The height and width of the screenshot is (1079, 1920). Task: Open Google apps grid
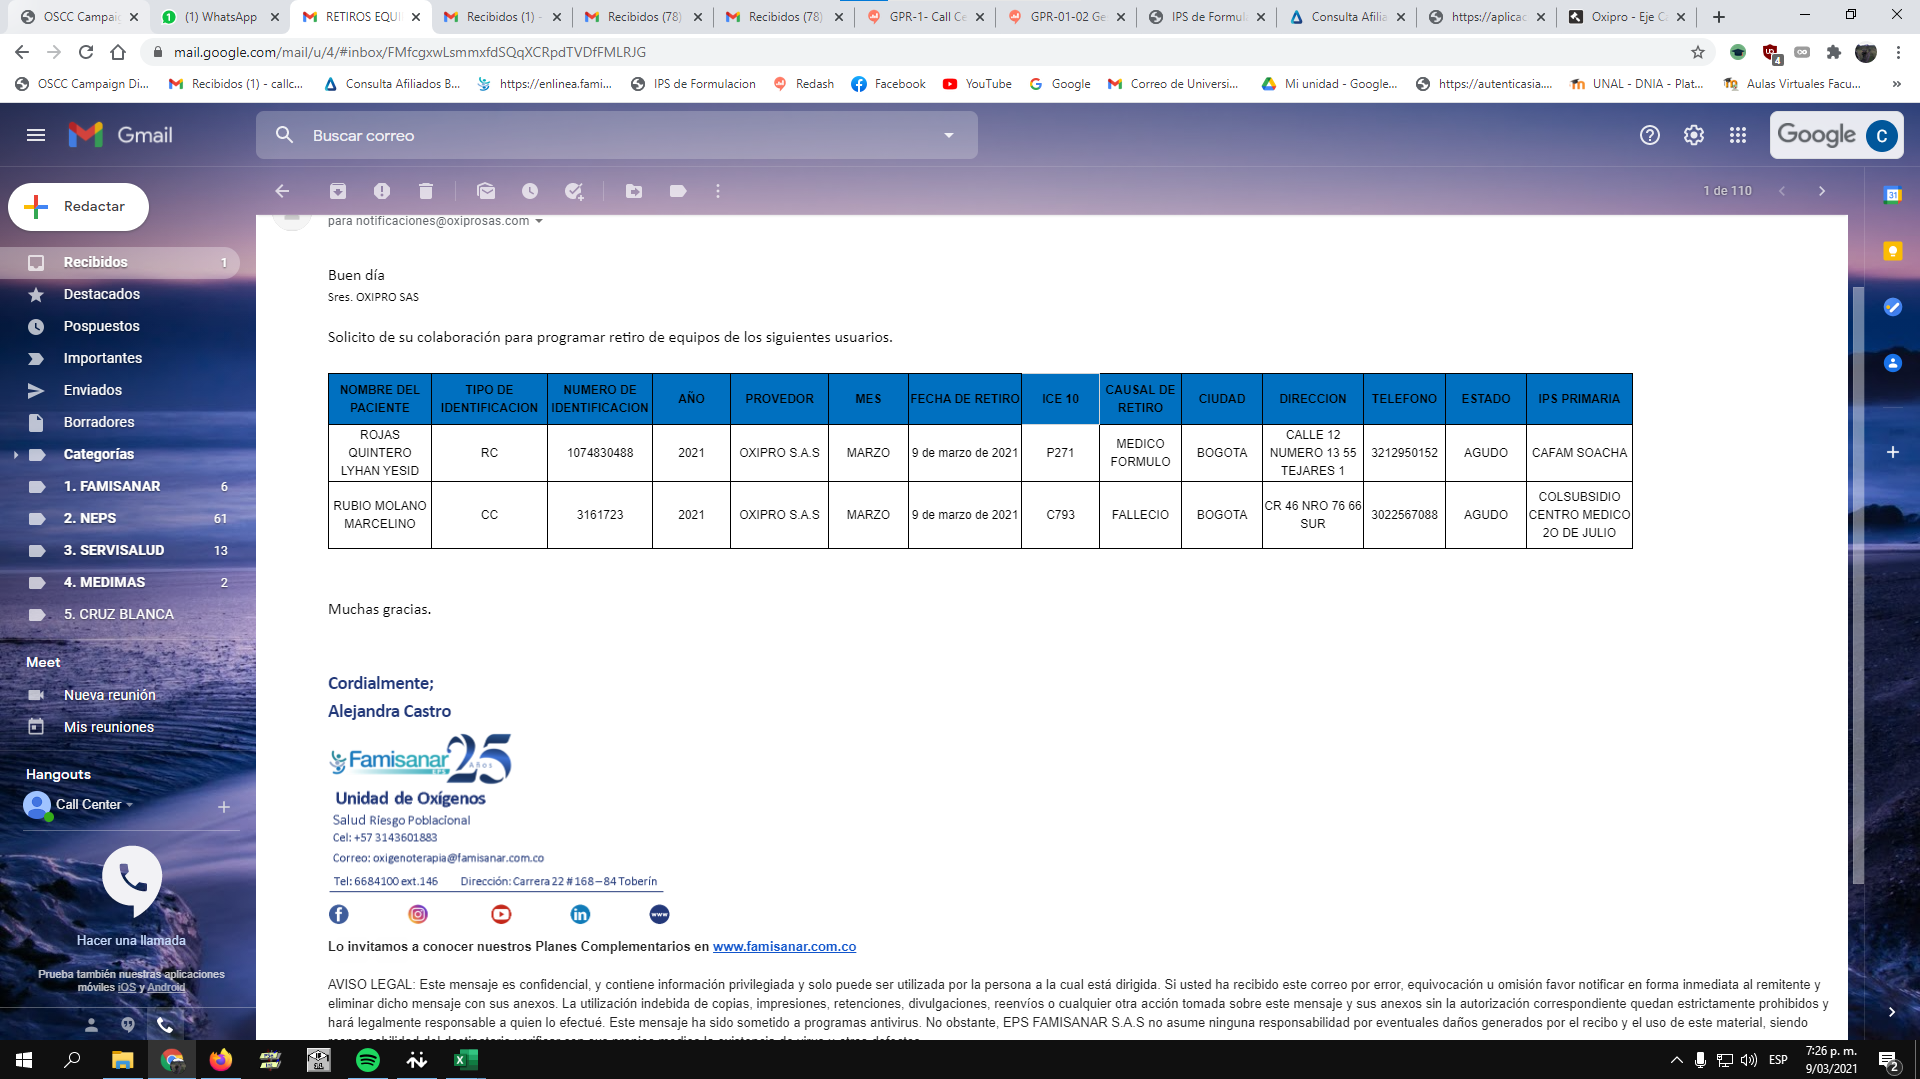tap(1738, 135)
